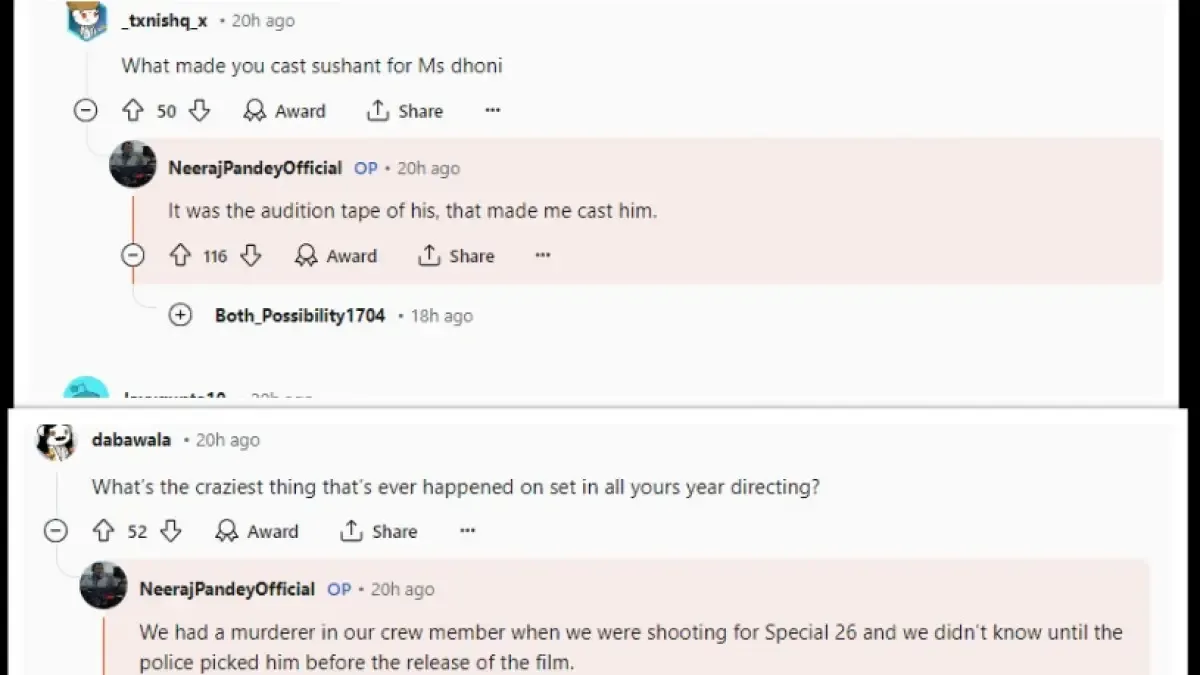
Task: Visit NeerajPandeyOfficial's user profile
Action: pyautogui.click(x=255, y=168)
